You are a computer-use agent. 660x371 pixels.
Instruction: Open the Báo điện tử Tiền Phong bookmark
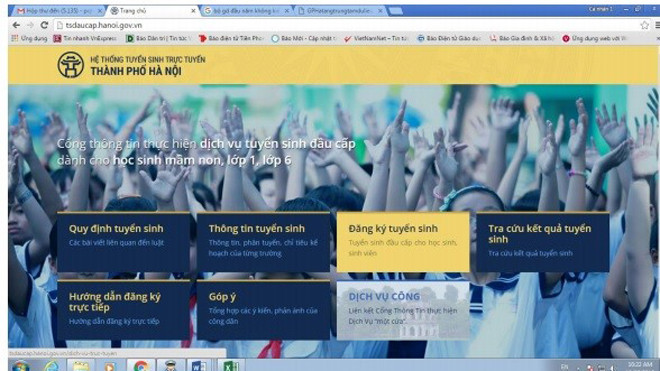[x=231, y=38]
